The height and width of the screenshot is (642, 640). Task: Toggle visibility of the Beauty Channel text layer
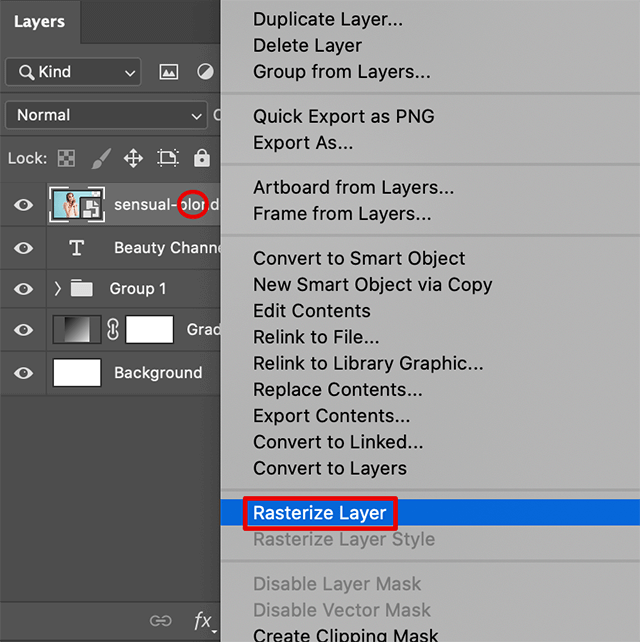pos(23,248)
